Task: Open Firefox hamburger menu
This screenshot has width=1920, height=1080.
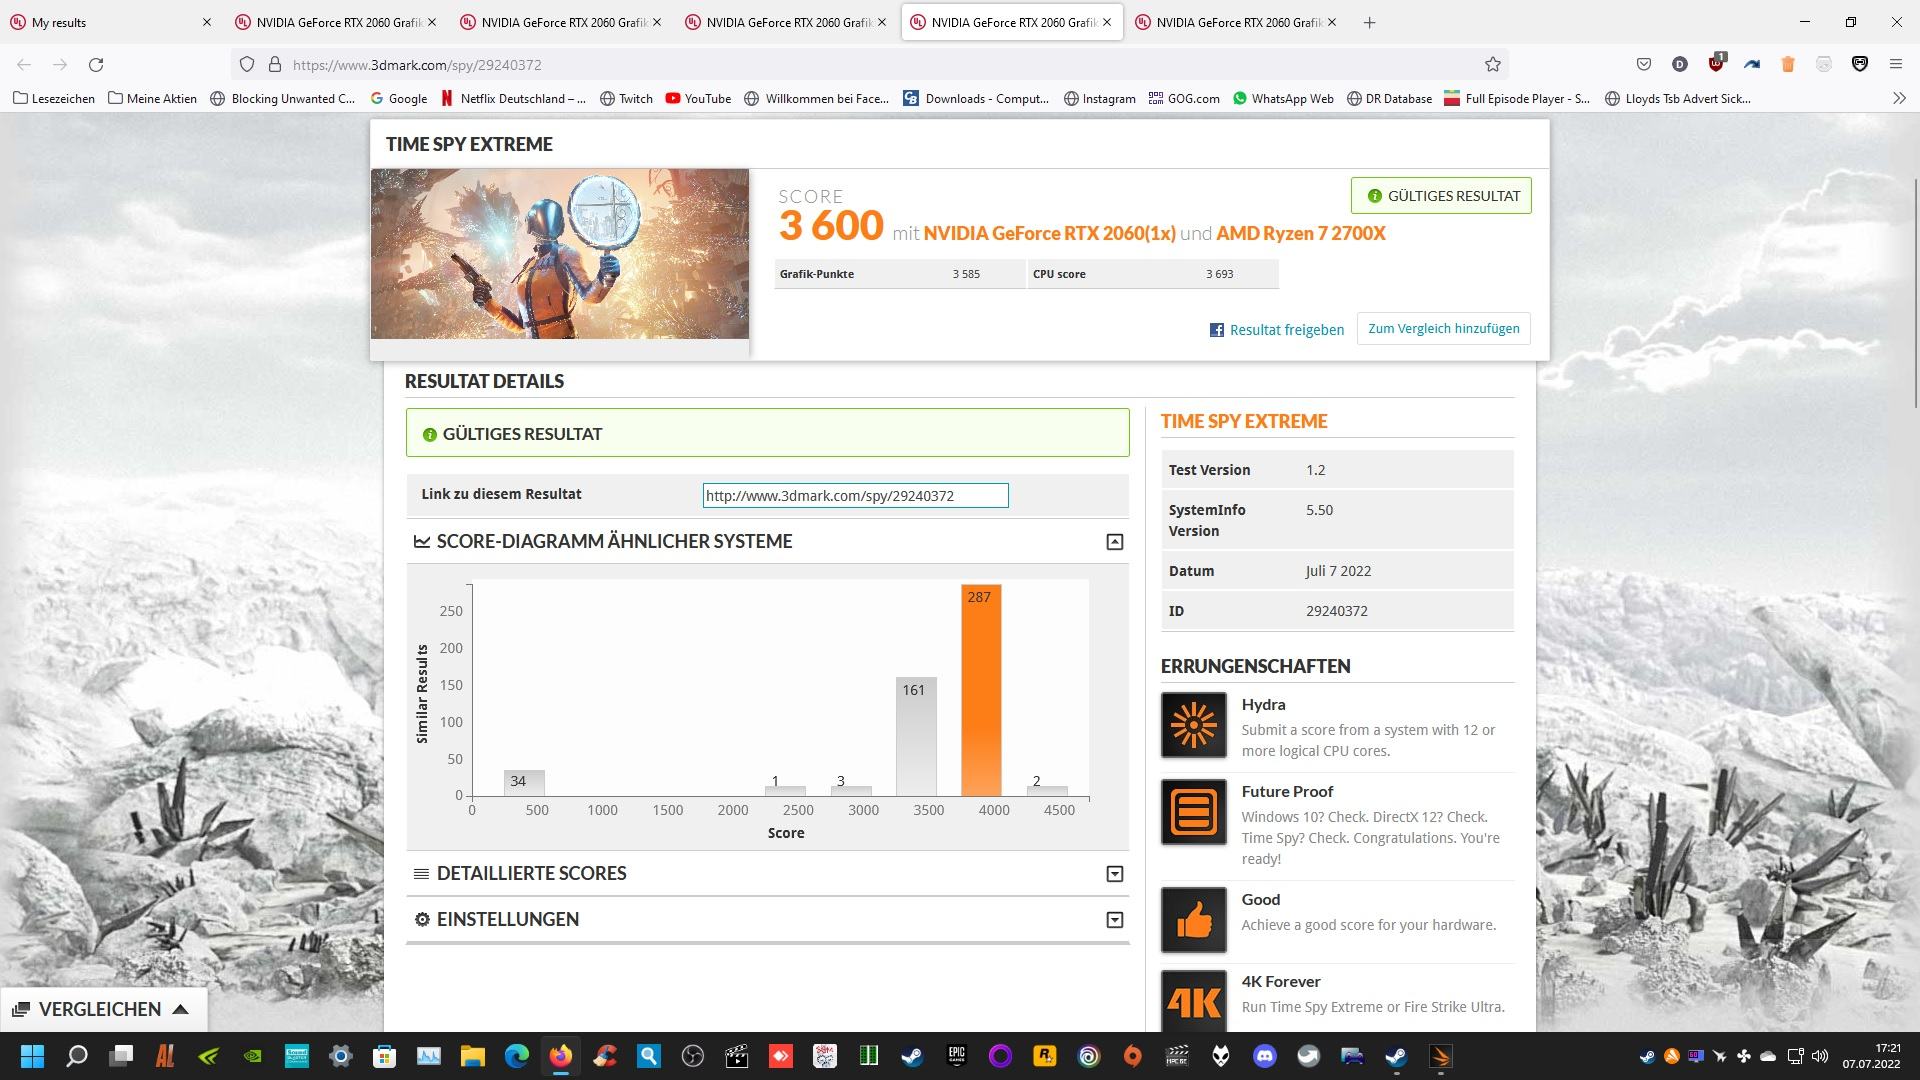Action: [1895, 64]
